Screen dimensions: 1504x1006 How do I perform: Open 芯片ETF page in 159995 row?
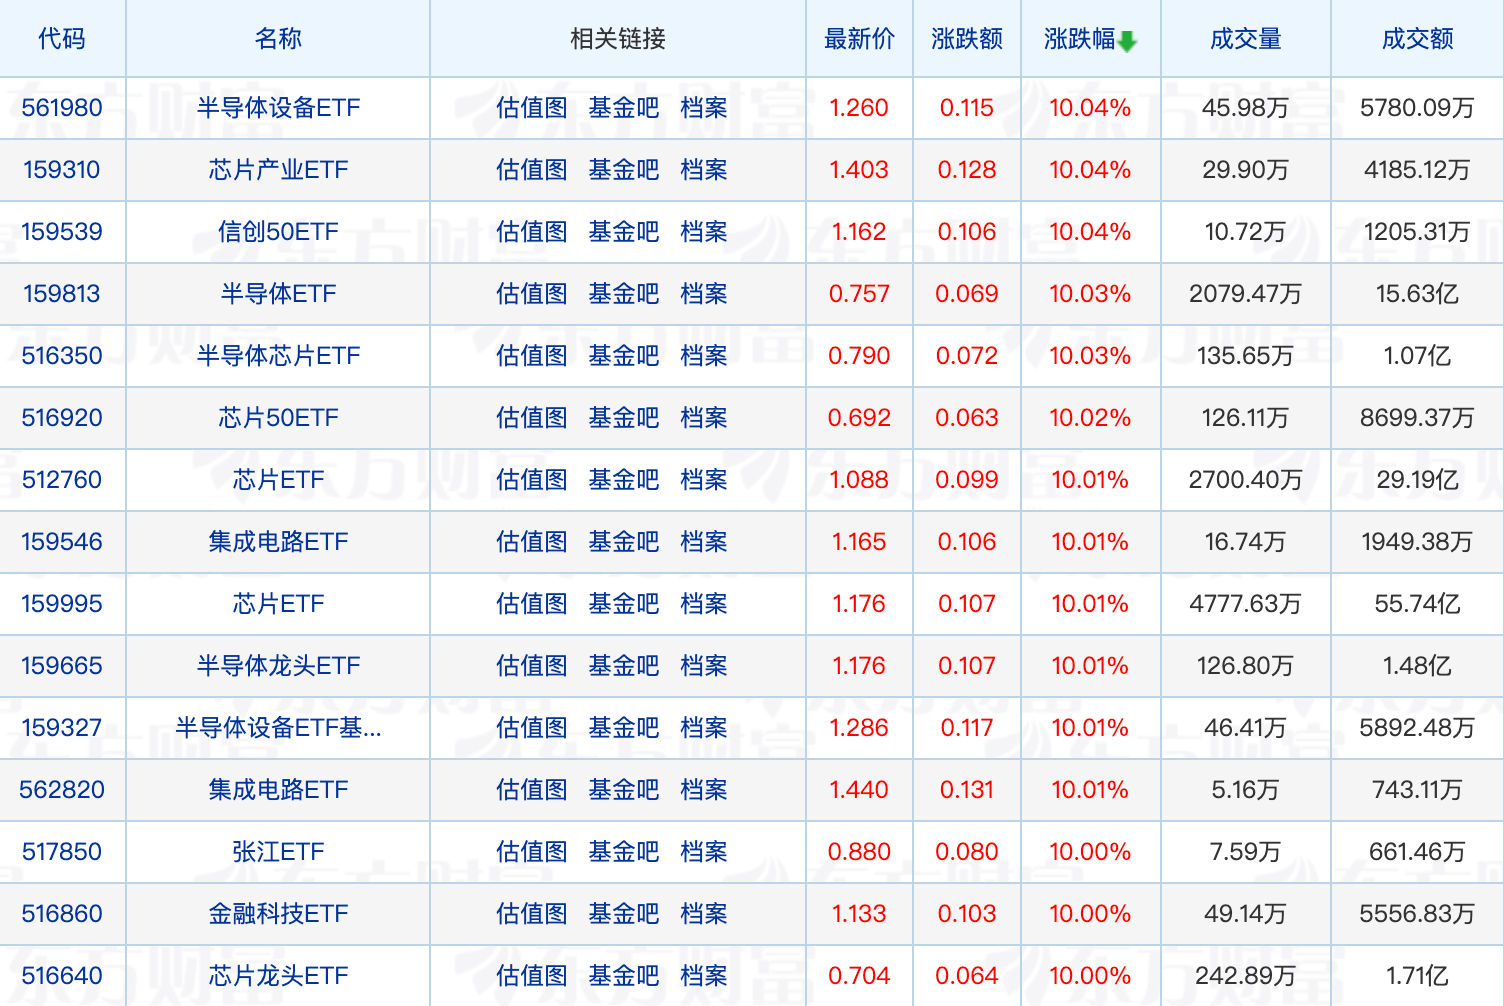pyautogui.click(x=278, y=604)
